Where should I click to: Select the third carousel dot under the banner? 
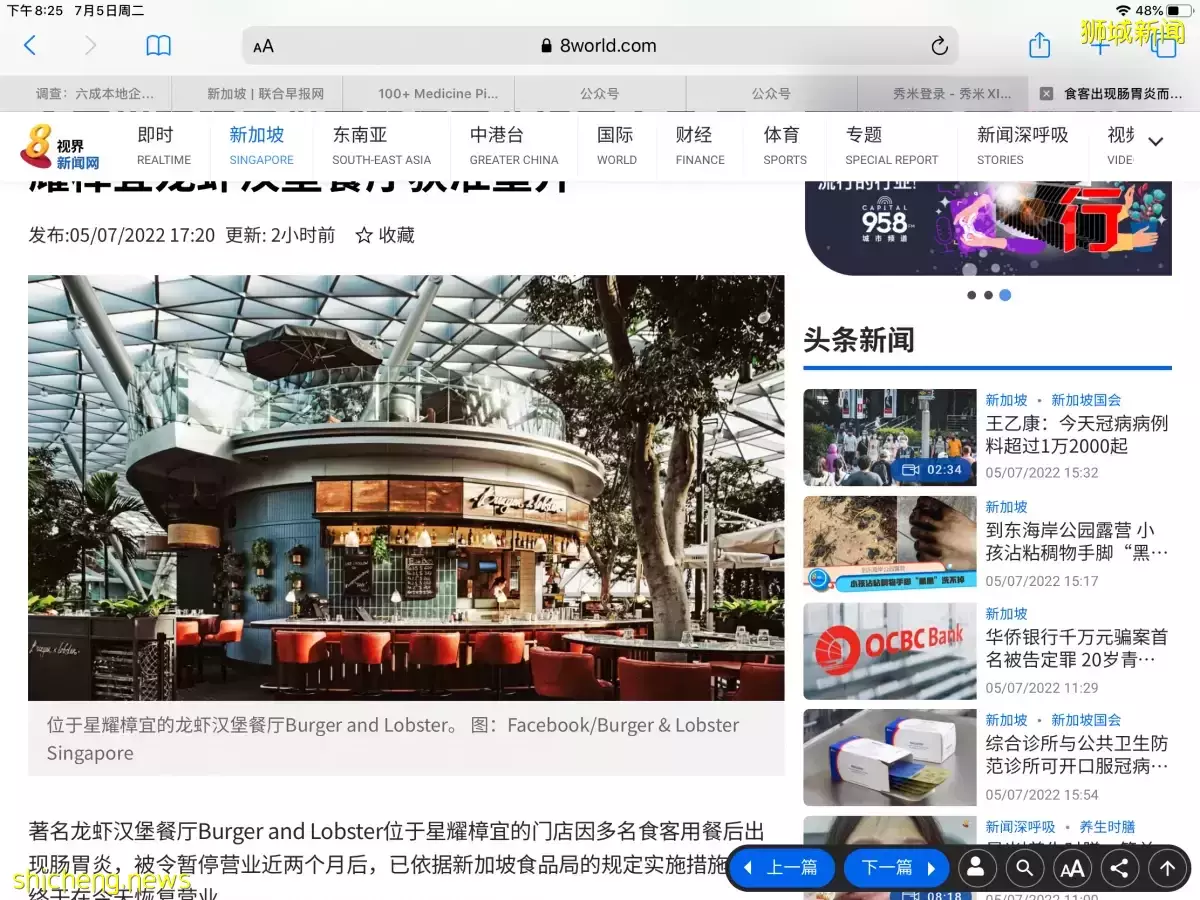1005,295
